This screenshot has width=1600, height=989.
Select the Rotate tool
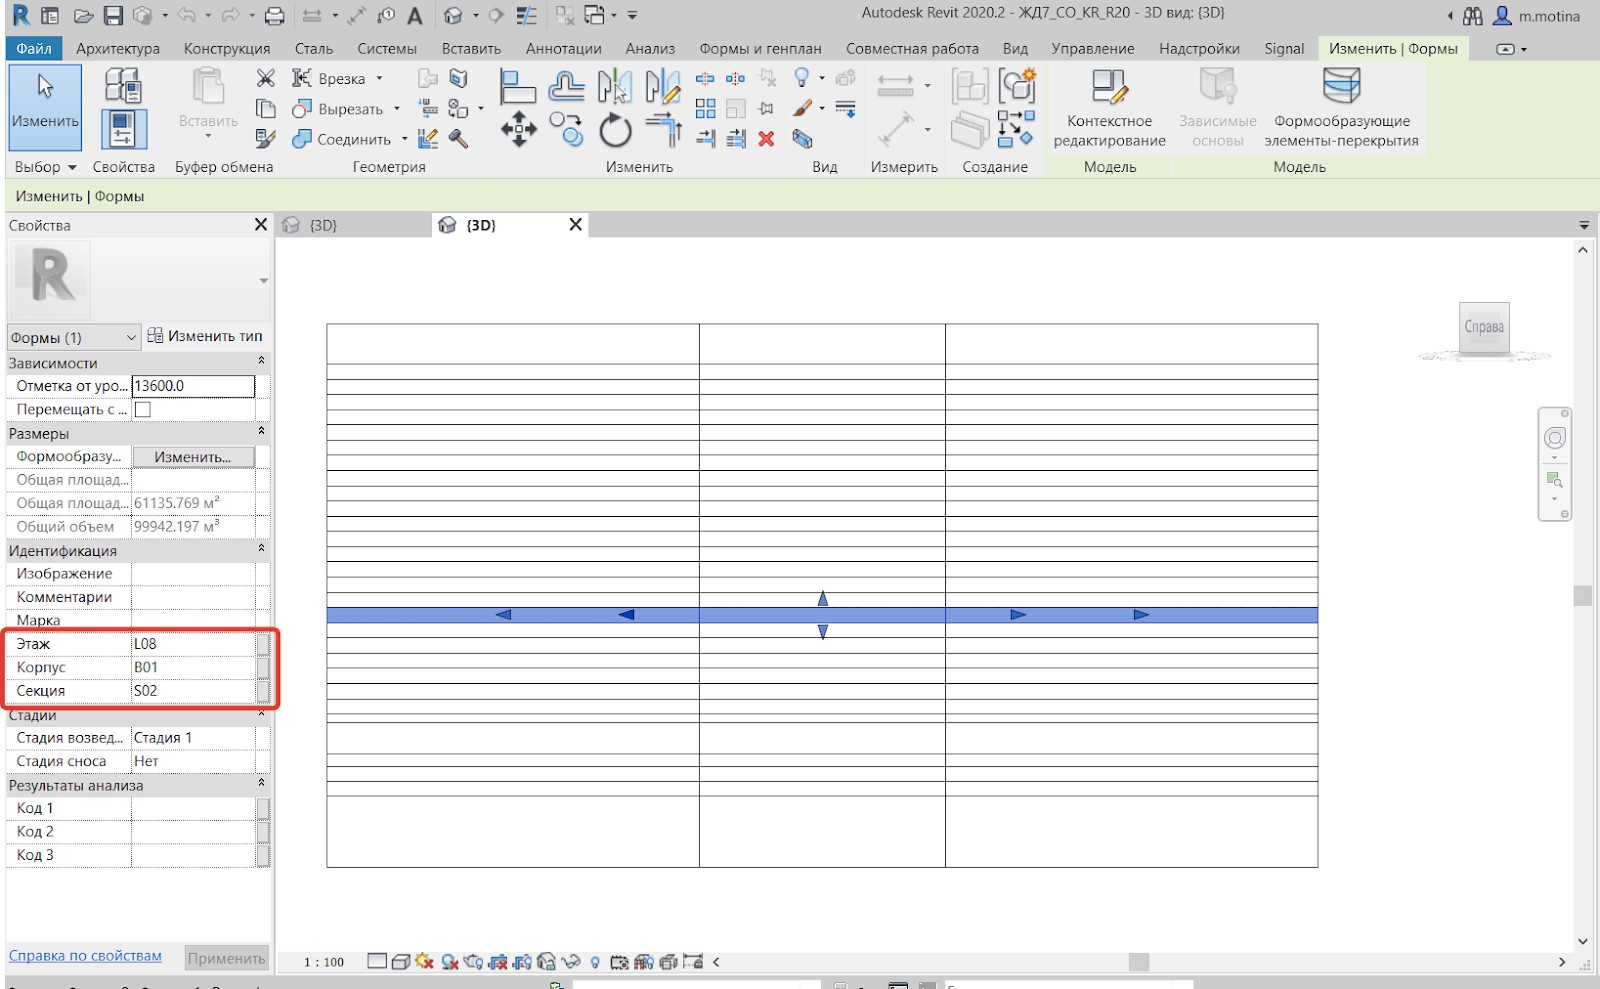615,130
